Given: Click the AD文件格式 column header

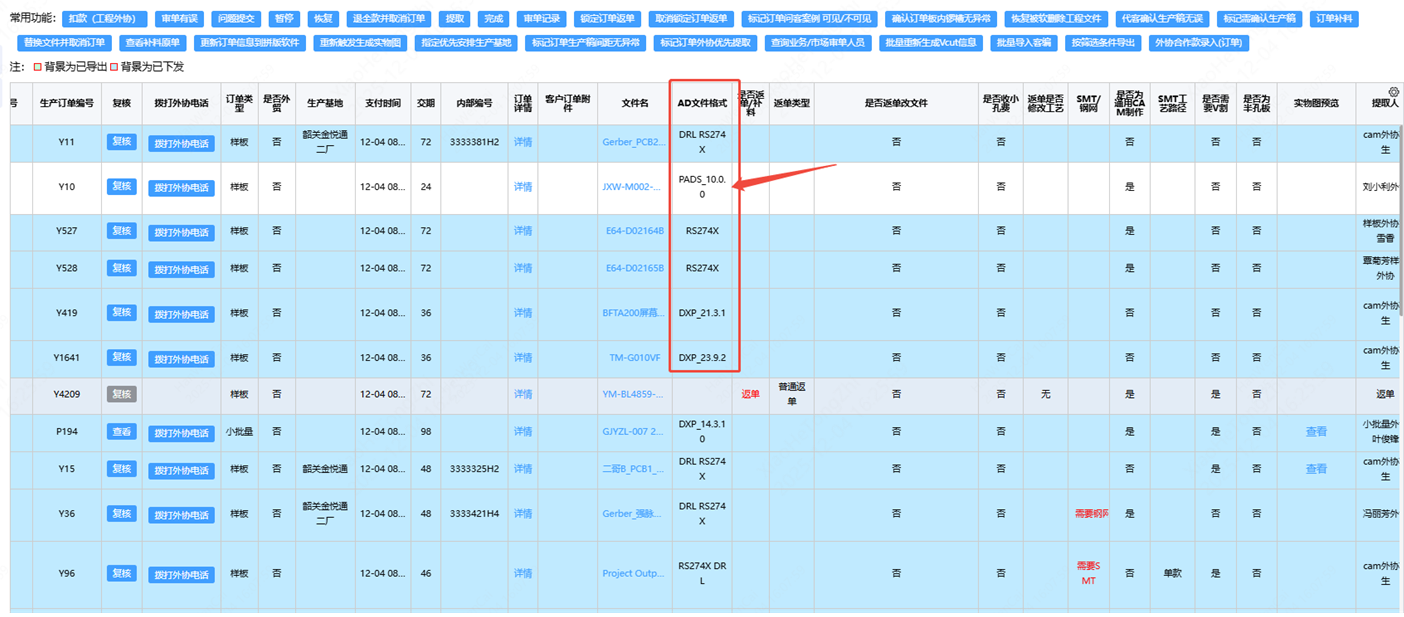Looking at the screenshot, I should pyautogui.click(x=702, y=103).
